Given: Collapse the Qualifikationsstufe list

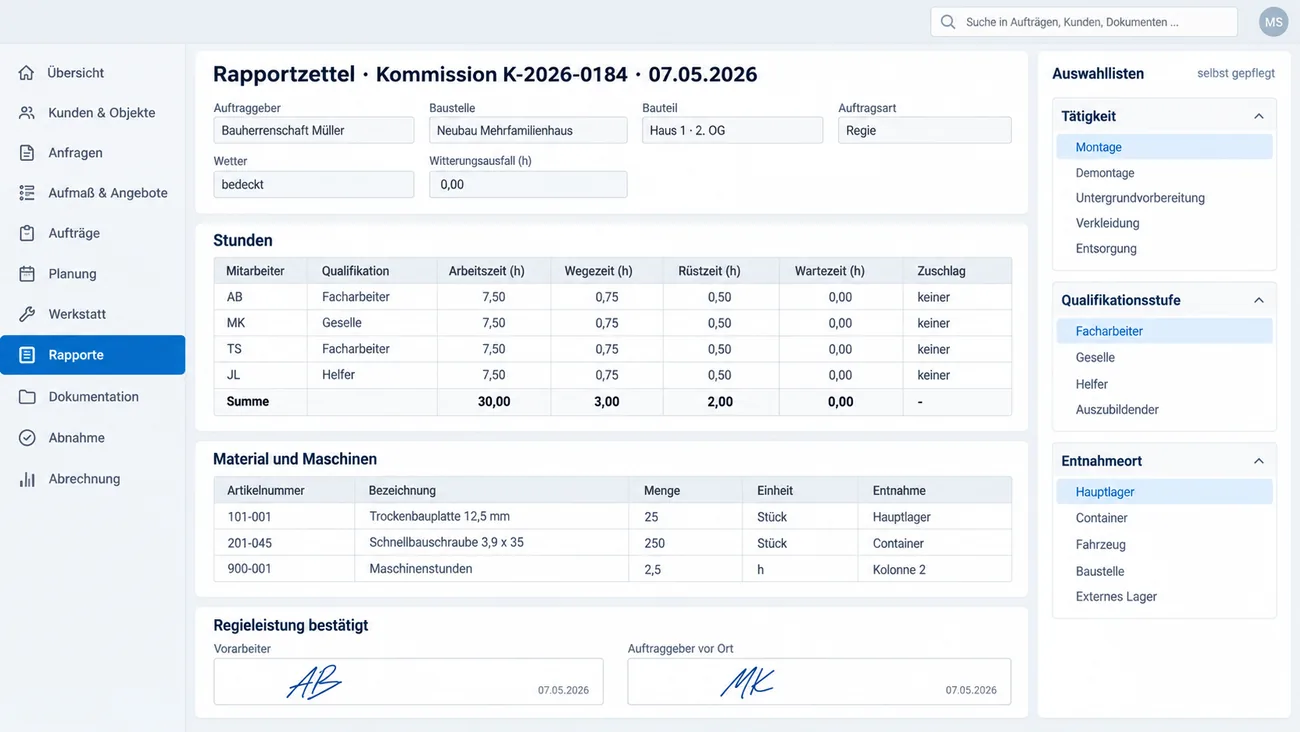Looking at the screenshot, I should 1258,300.
